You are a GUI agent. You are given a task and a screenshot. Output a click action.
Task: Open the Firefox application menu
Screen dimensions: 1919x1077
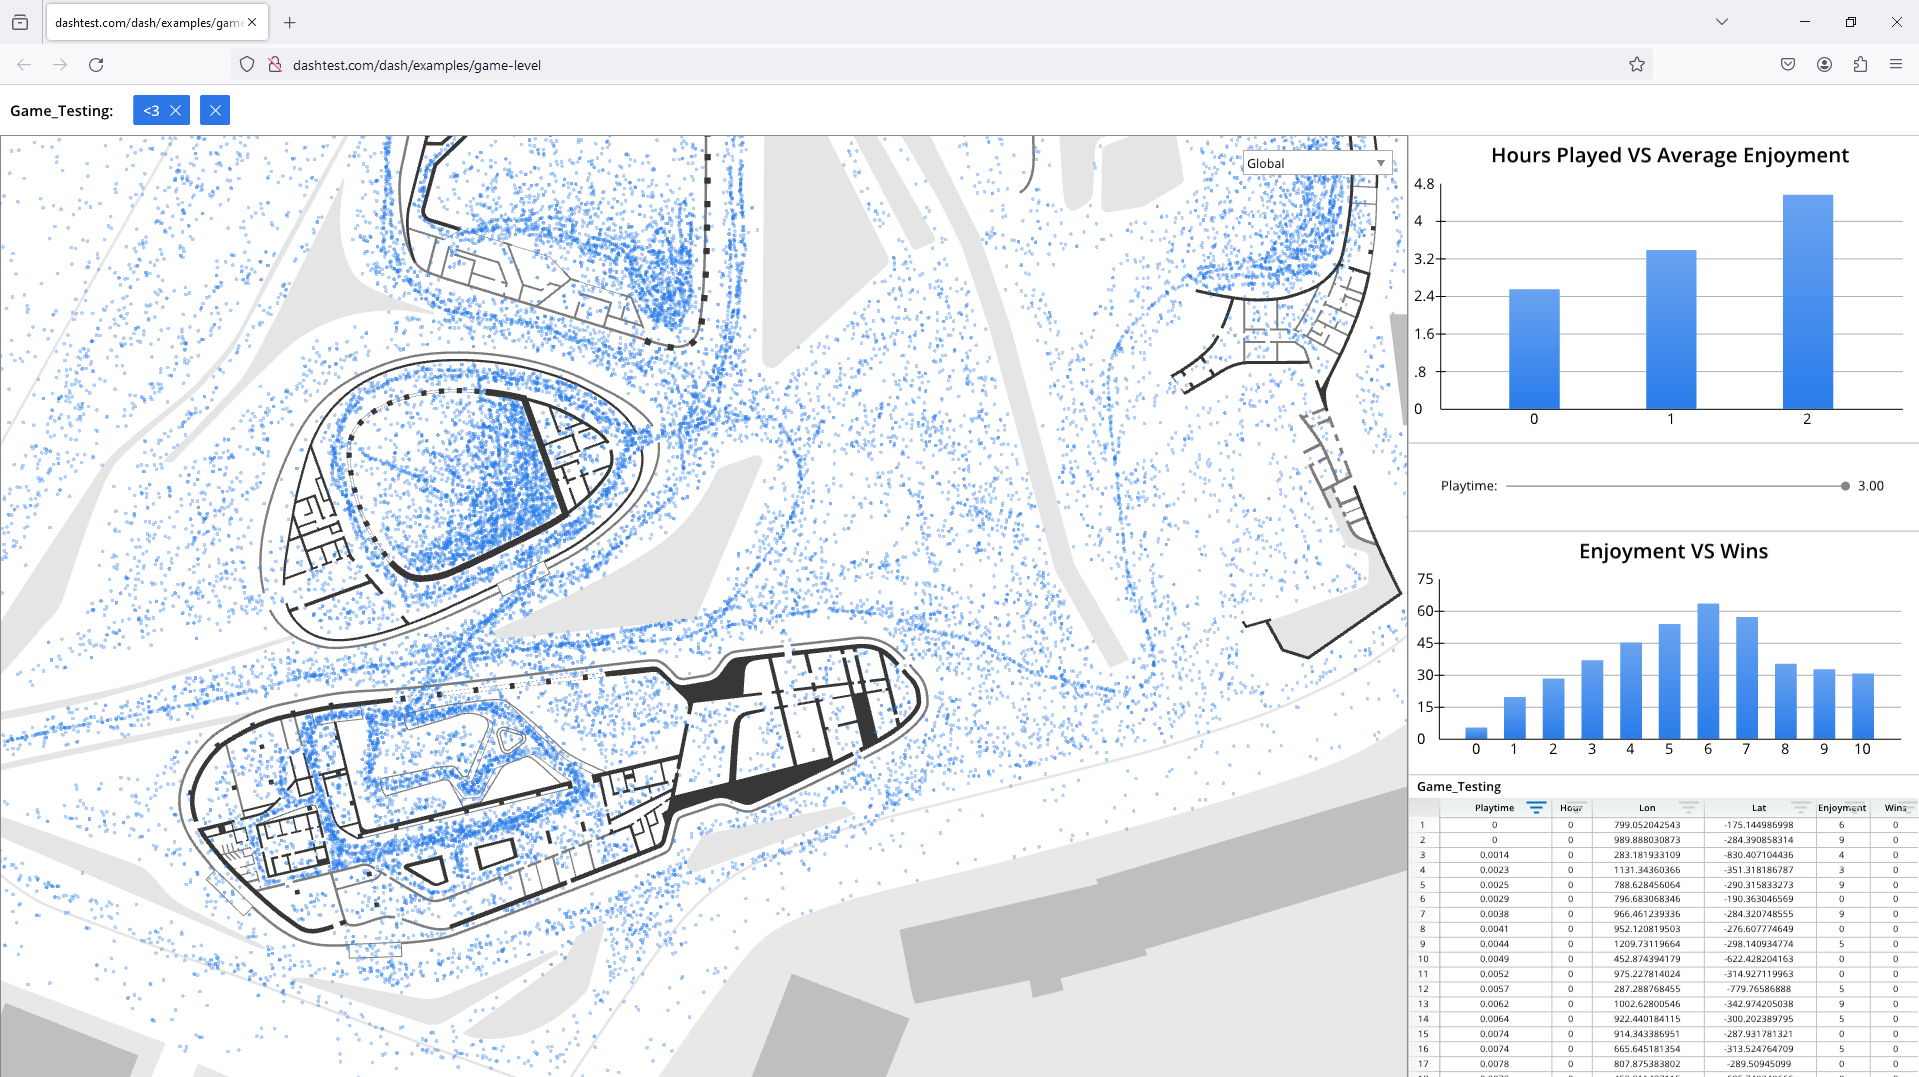click(x=1896, y=64)
